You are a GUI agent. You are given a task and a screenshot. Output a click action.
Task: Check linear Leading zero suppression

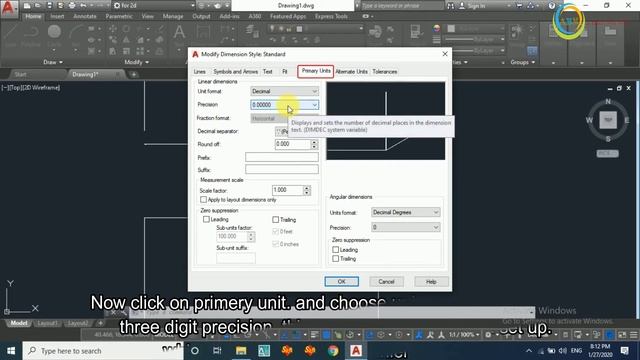pos(206,220)
